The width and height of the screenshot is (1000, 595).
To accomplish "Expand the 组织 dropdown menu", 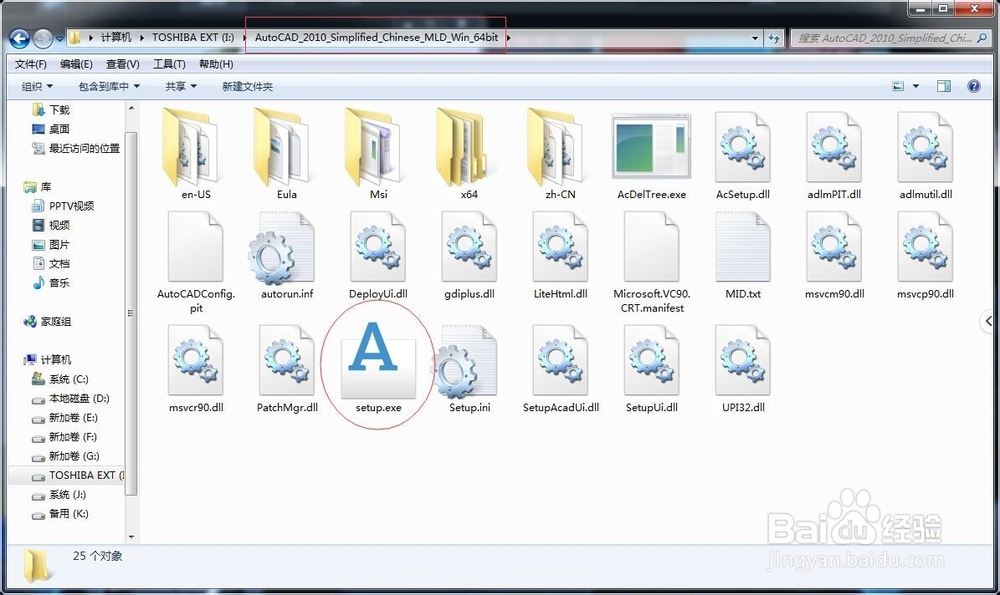I will [37, 86].
